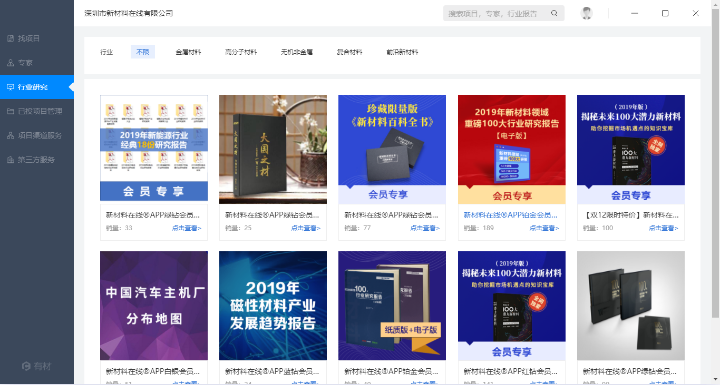Open 已投项目管理 folder icon in sidebar
The height and width of the screenshot is (385, 720).
click(x=11, y=111)
